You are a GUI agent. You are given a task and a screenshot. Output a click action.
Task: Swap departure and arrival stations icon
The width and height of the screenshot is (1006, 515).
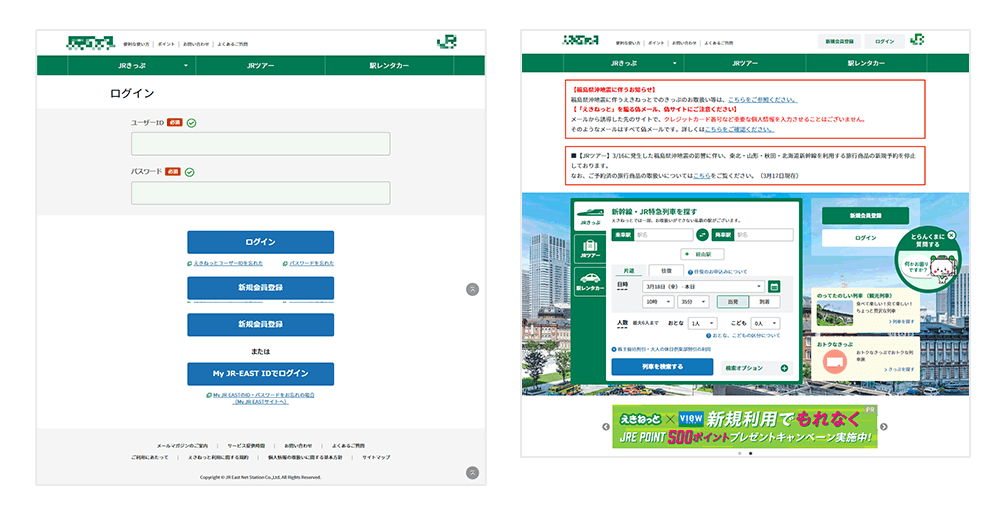(703, 235)
